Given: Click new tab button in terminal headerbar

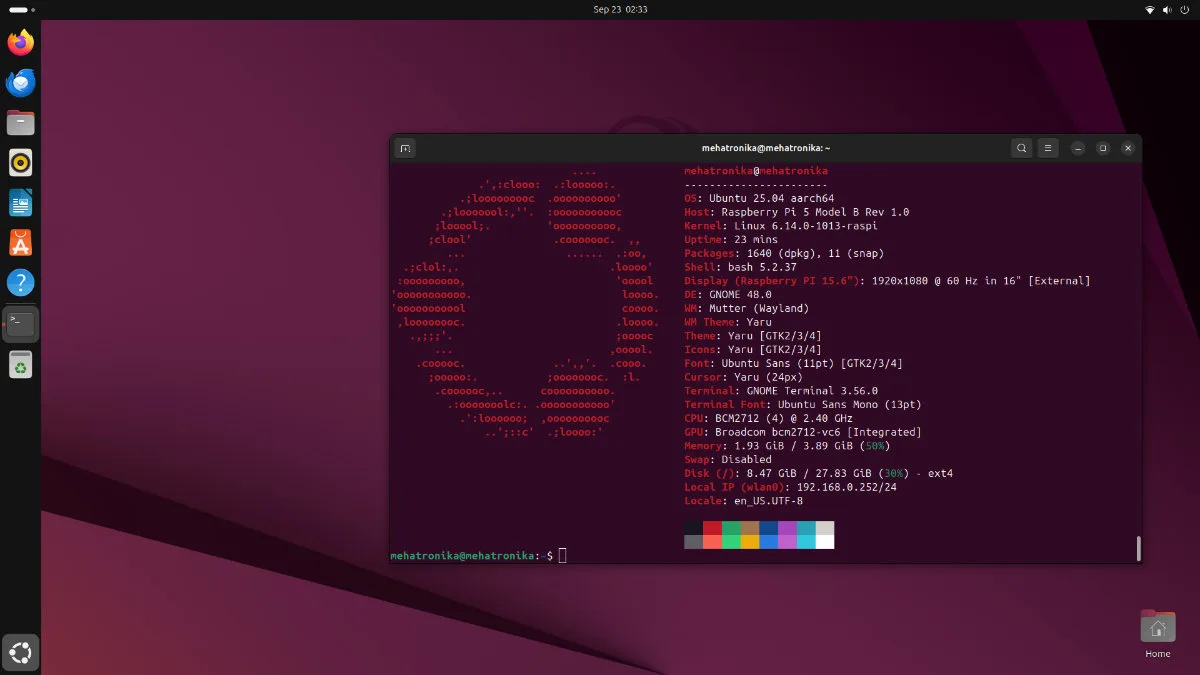Looking at the screenshot, I should 405,148.
